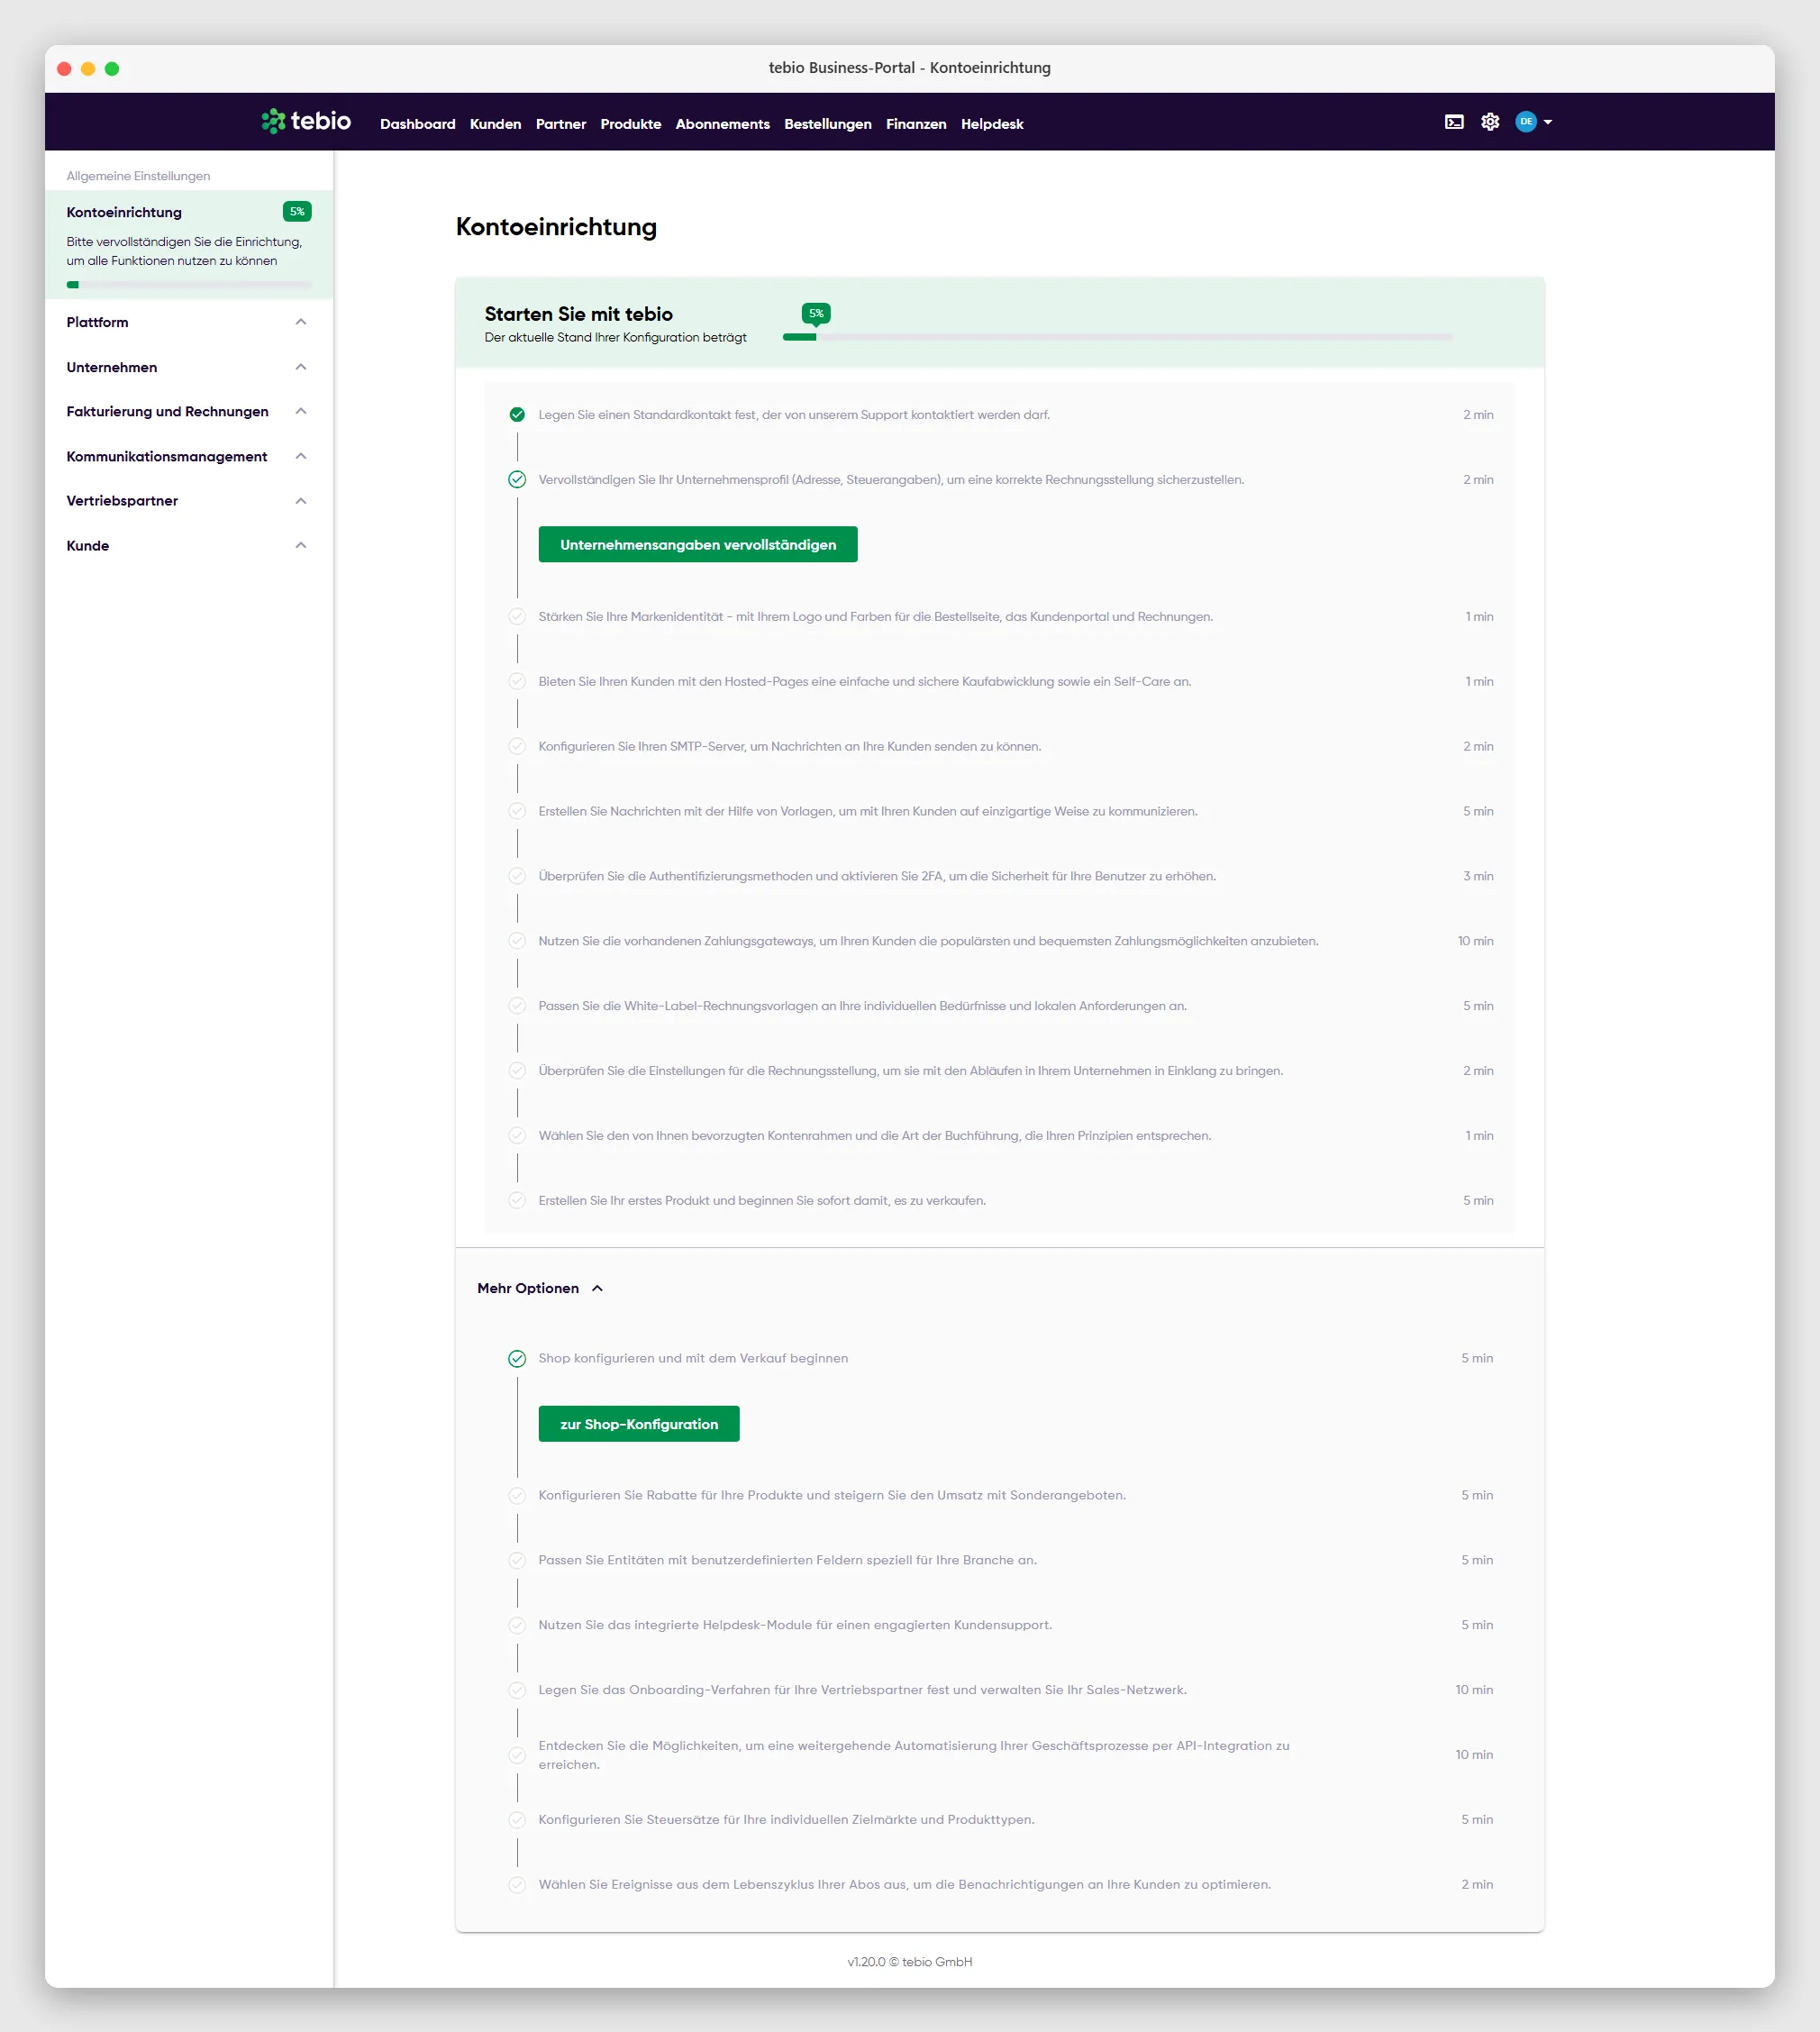Click Unternehmensangaben vervollständigen button
Image resolution: width=1820 pixels, height=2032 pixels.
point(698,544)
